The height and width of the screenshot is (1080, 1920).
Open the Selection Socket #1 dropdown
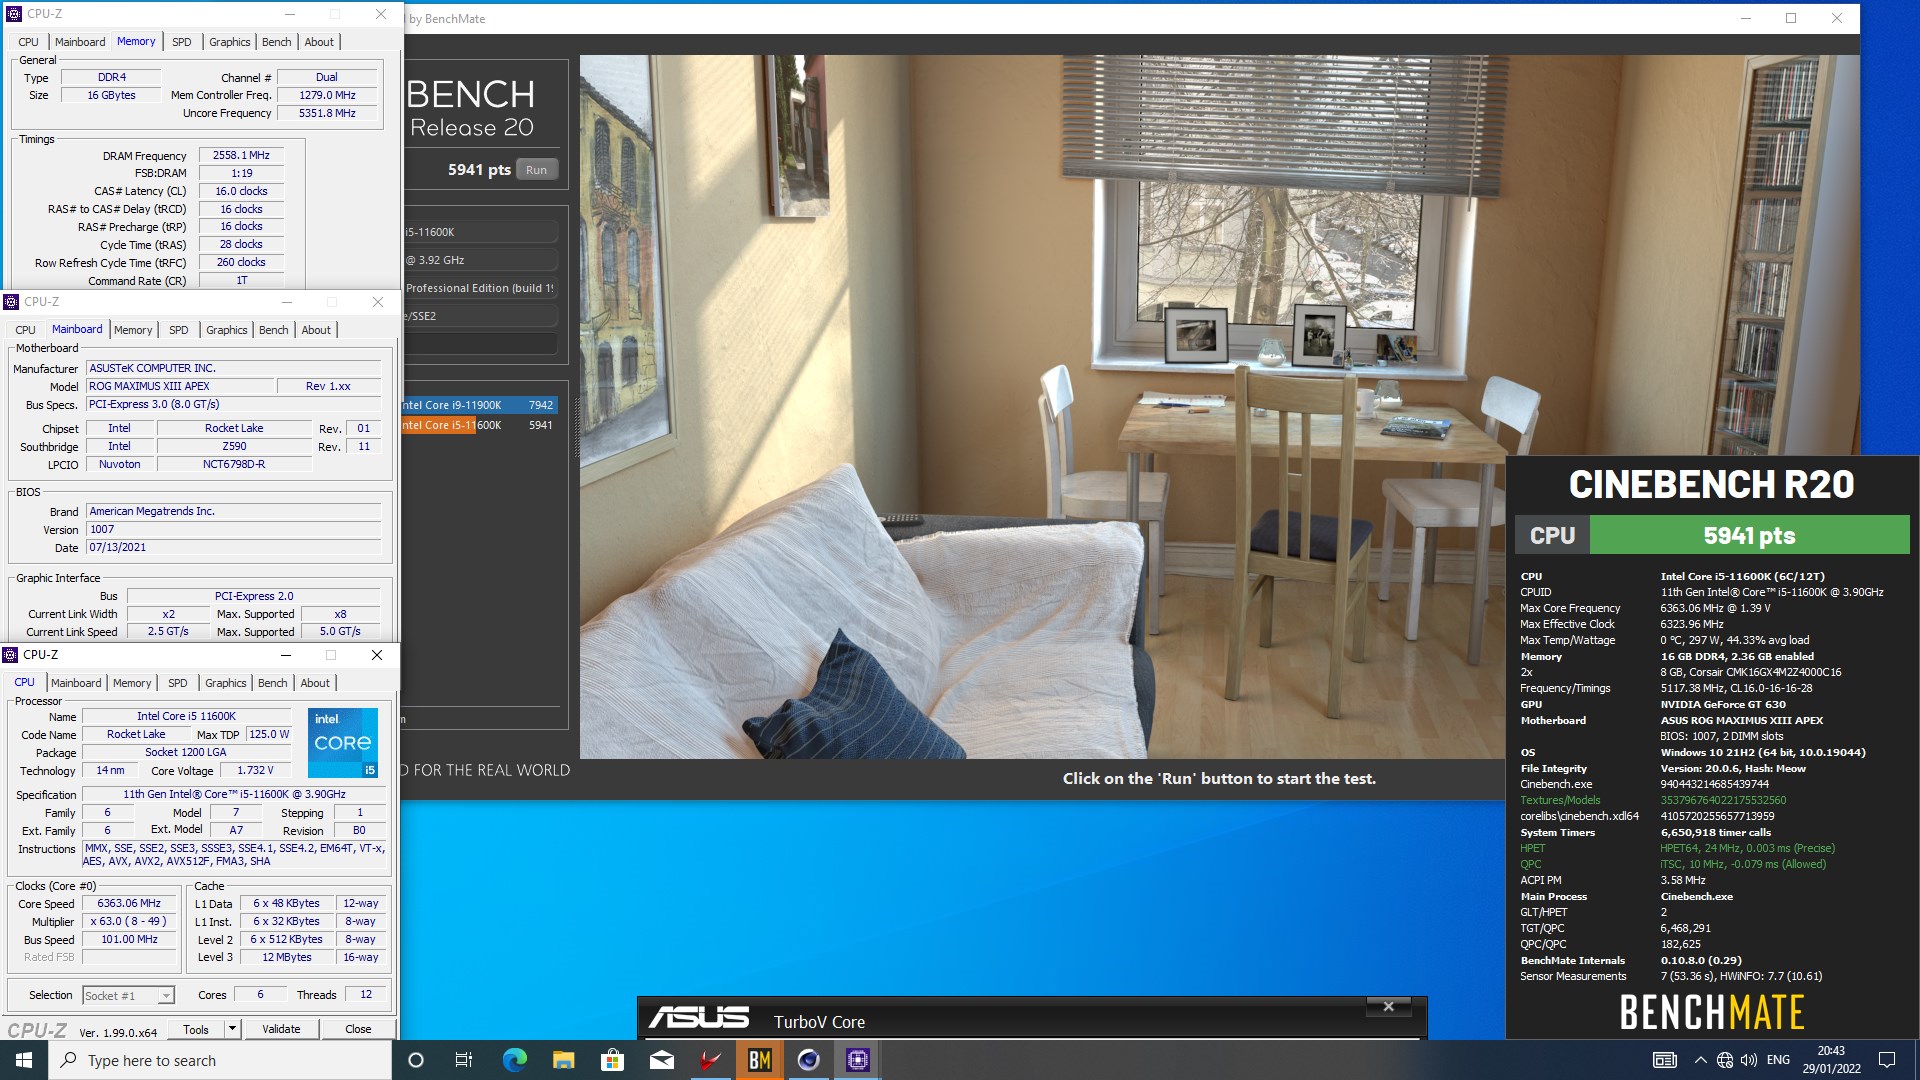tap(128, 996)
